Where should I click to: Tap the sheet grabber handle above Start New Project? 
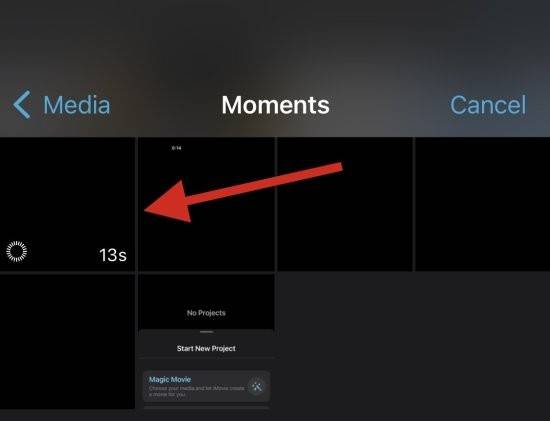pyautogui.click(x=207, y=332)
